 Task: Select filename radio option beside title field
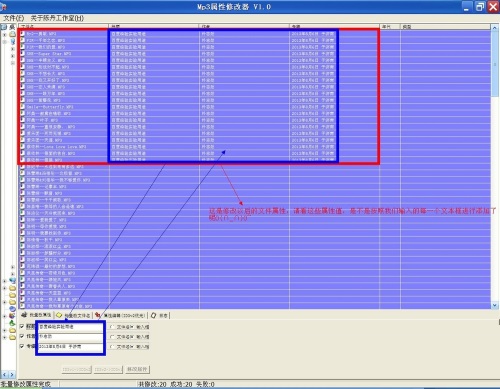112,327
